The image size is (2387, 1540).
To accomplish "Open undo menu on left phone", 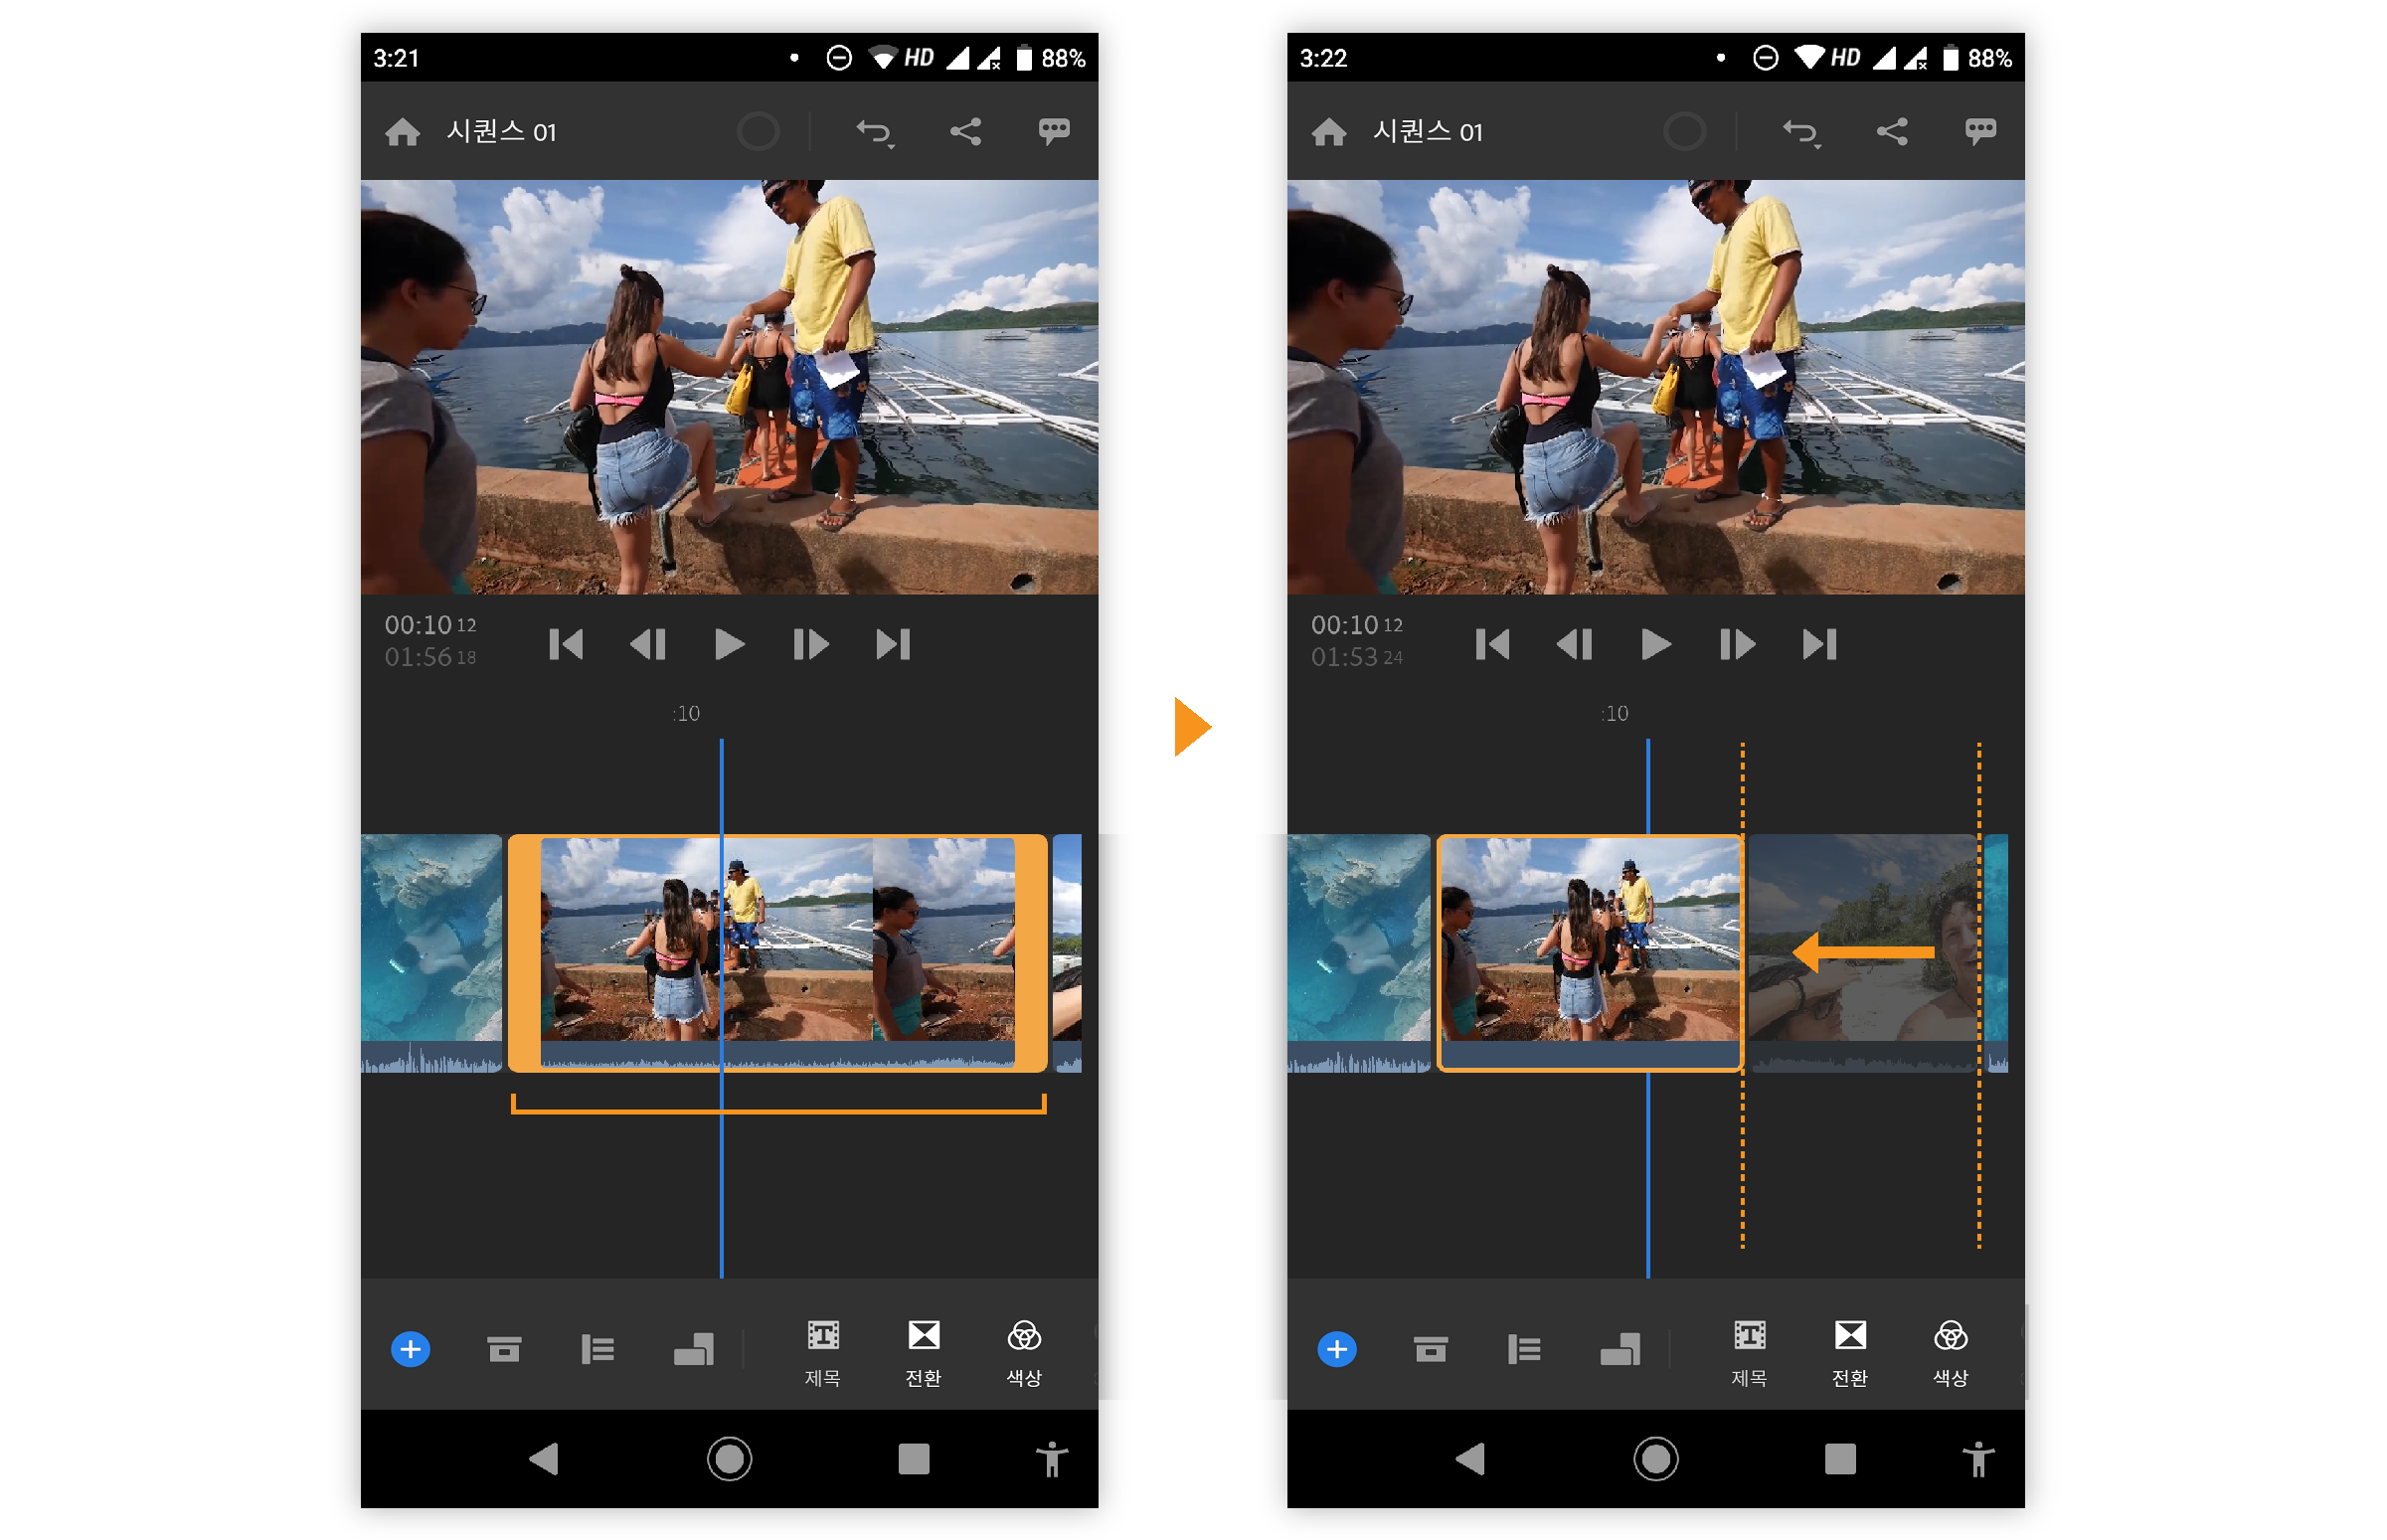I will click(x=874, y=132).
